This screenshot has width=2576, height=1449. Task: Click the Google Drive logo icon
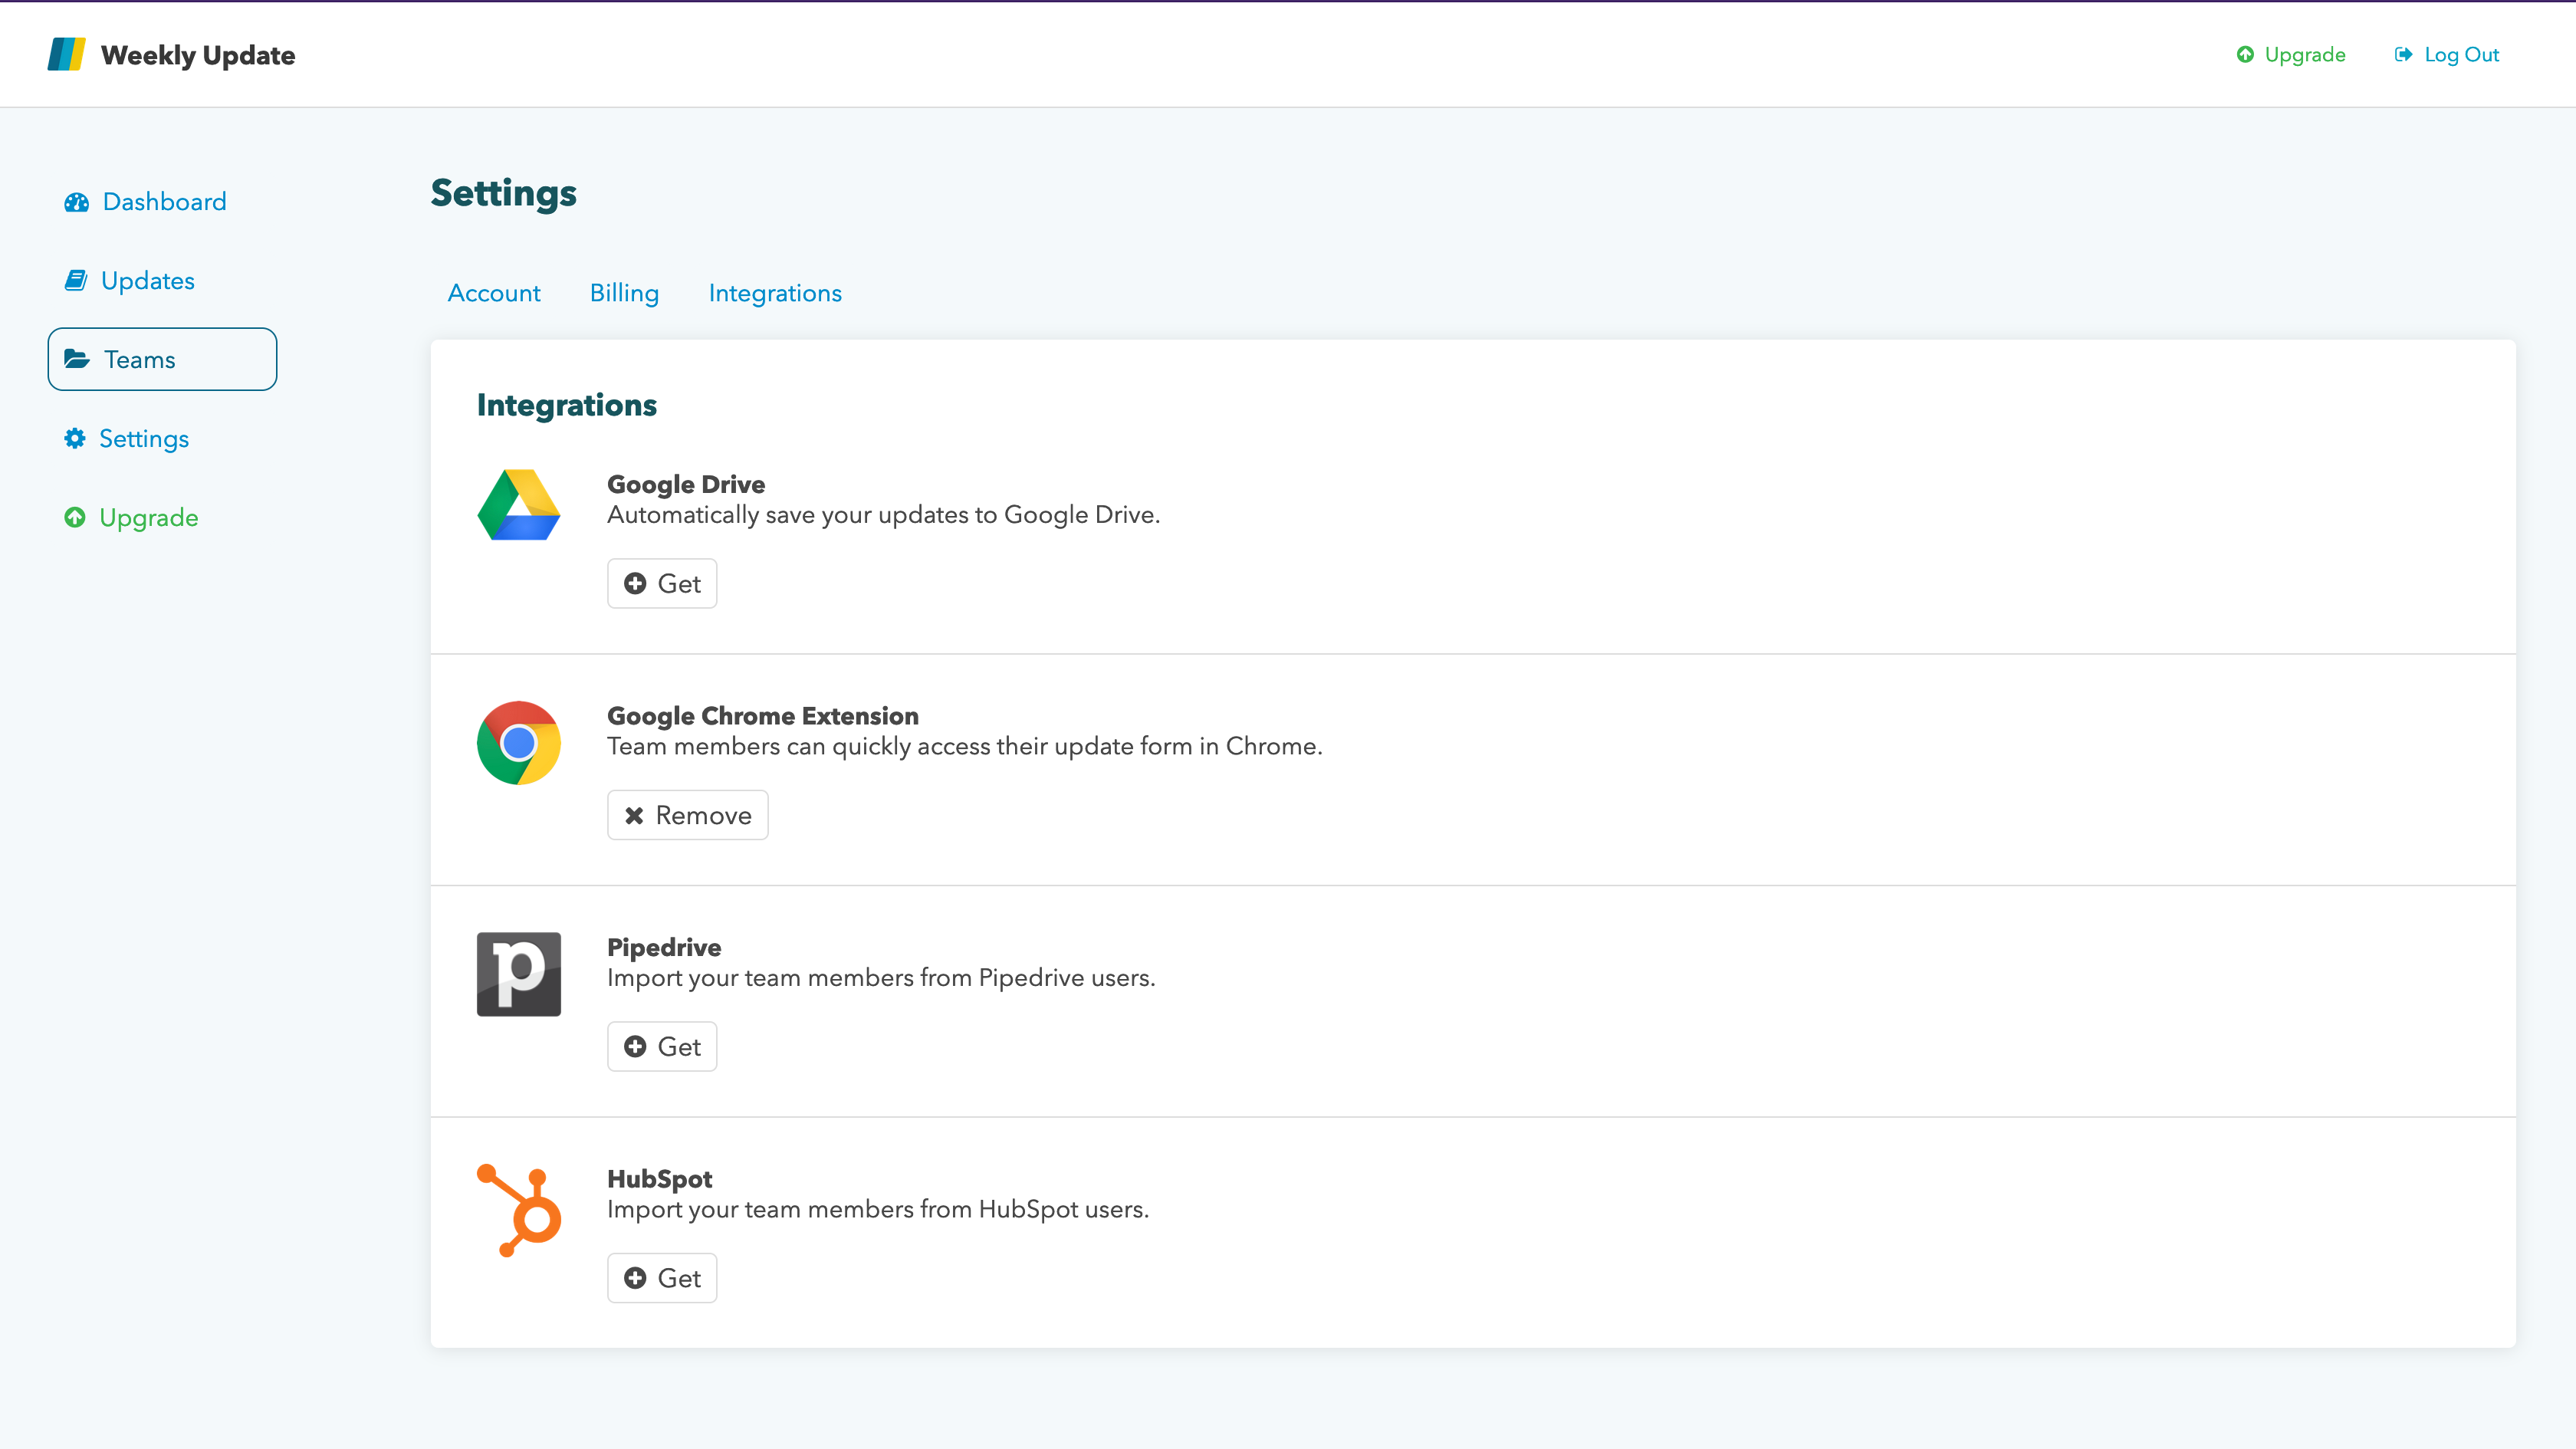[x=518, y=505]
